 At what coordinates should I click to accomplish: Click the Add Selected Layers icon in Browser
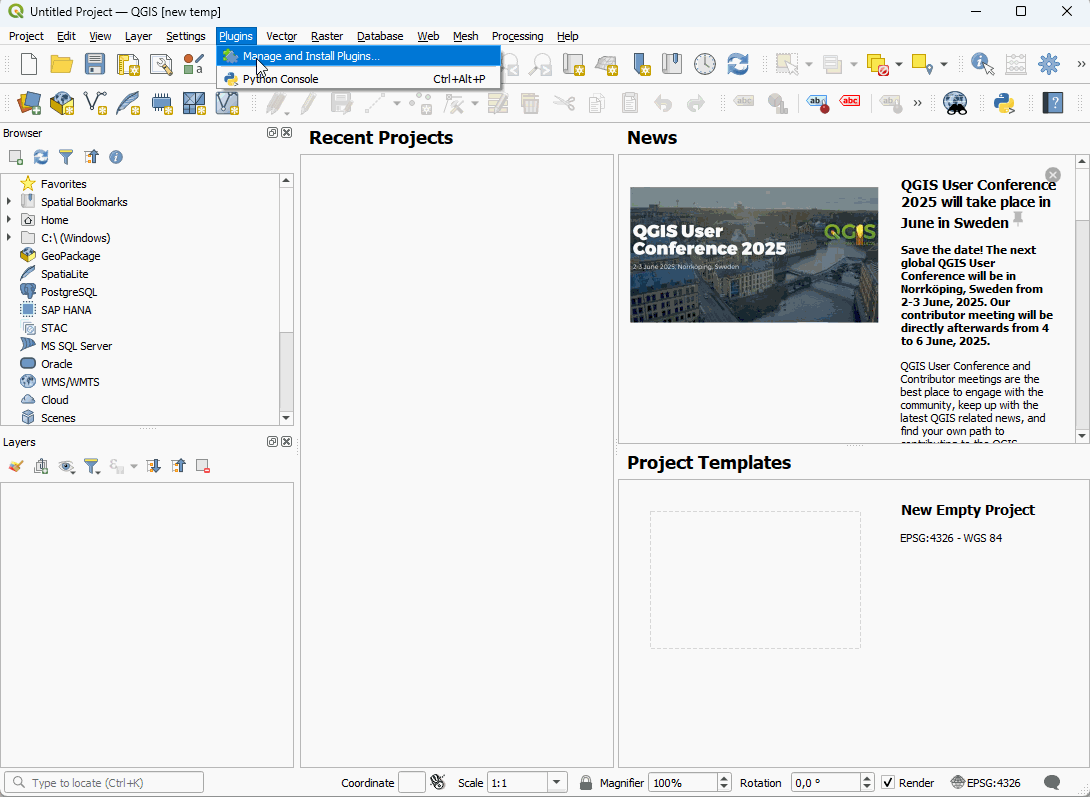coord(16,157)
